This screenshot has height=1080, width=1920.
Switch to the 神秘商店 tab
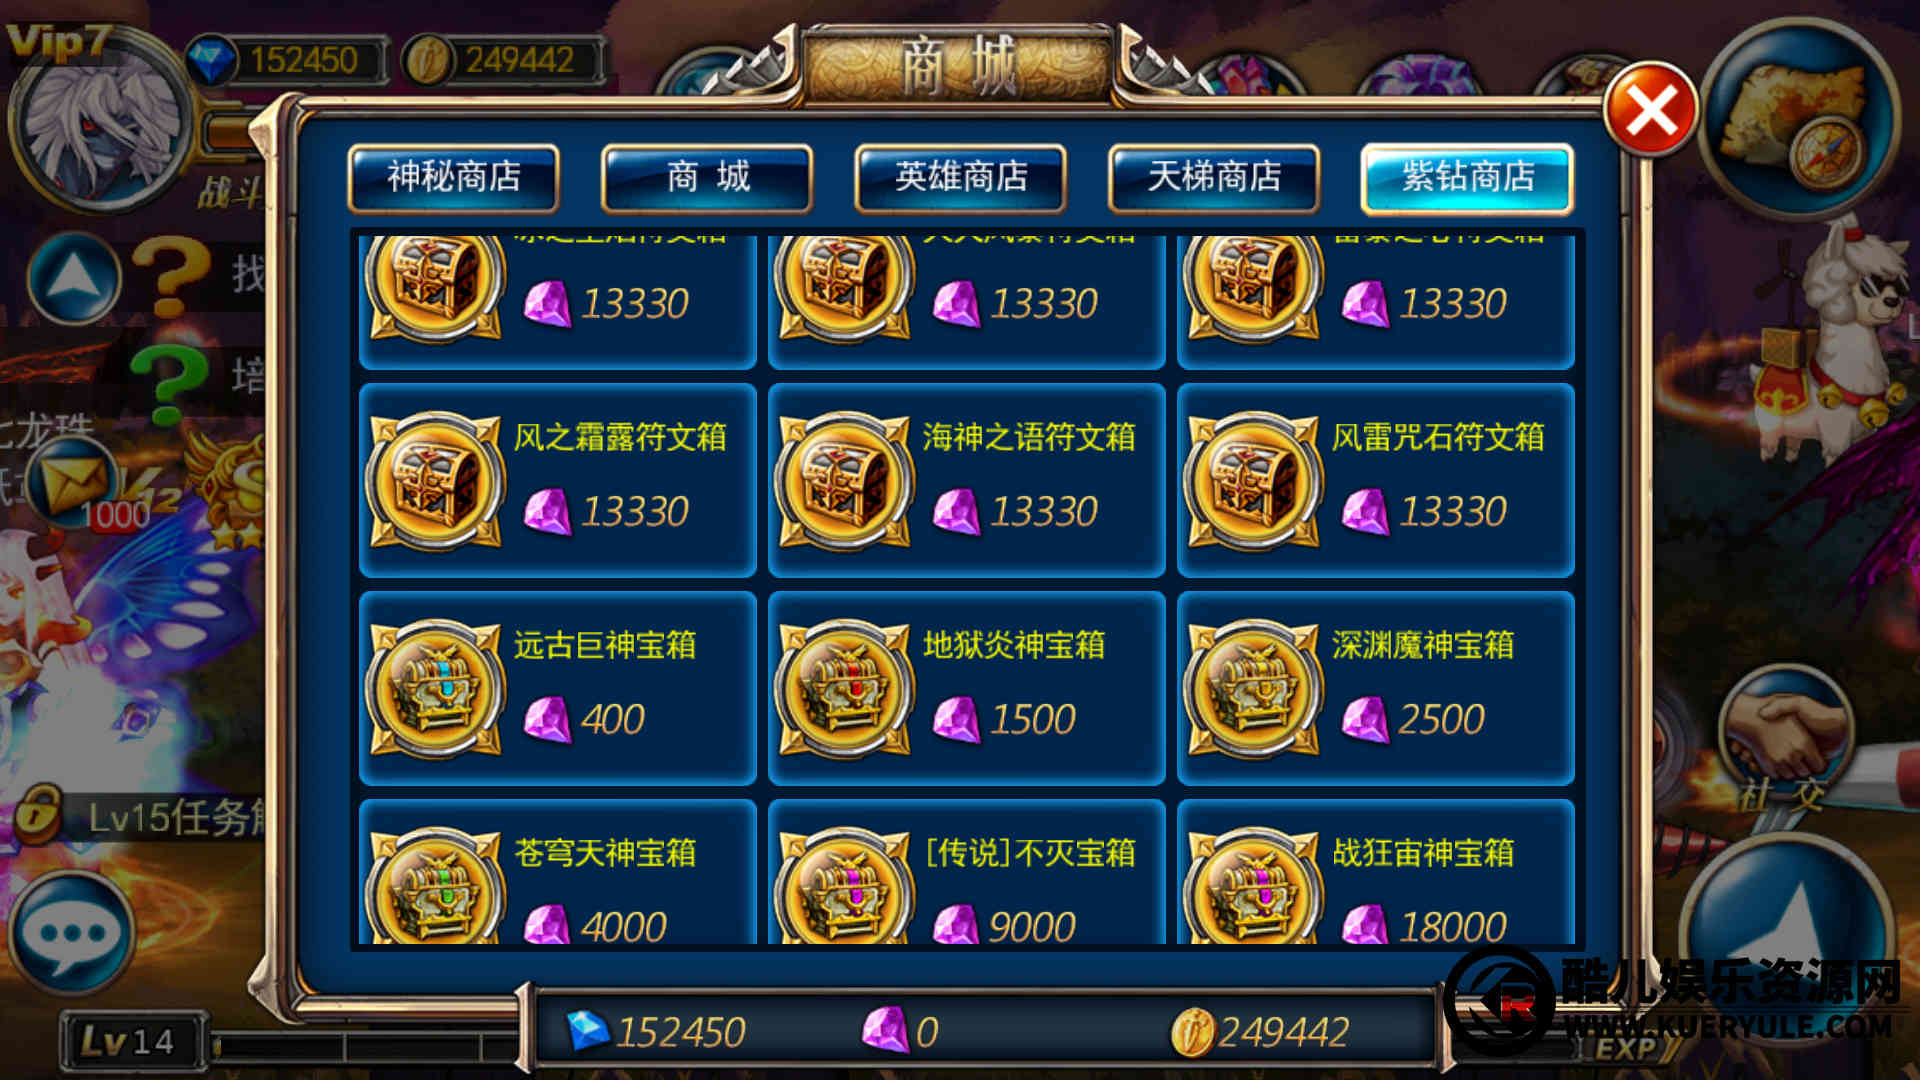(454, 178)
